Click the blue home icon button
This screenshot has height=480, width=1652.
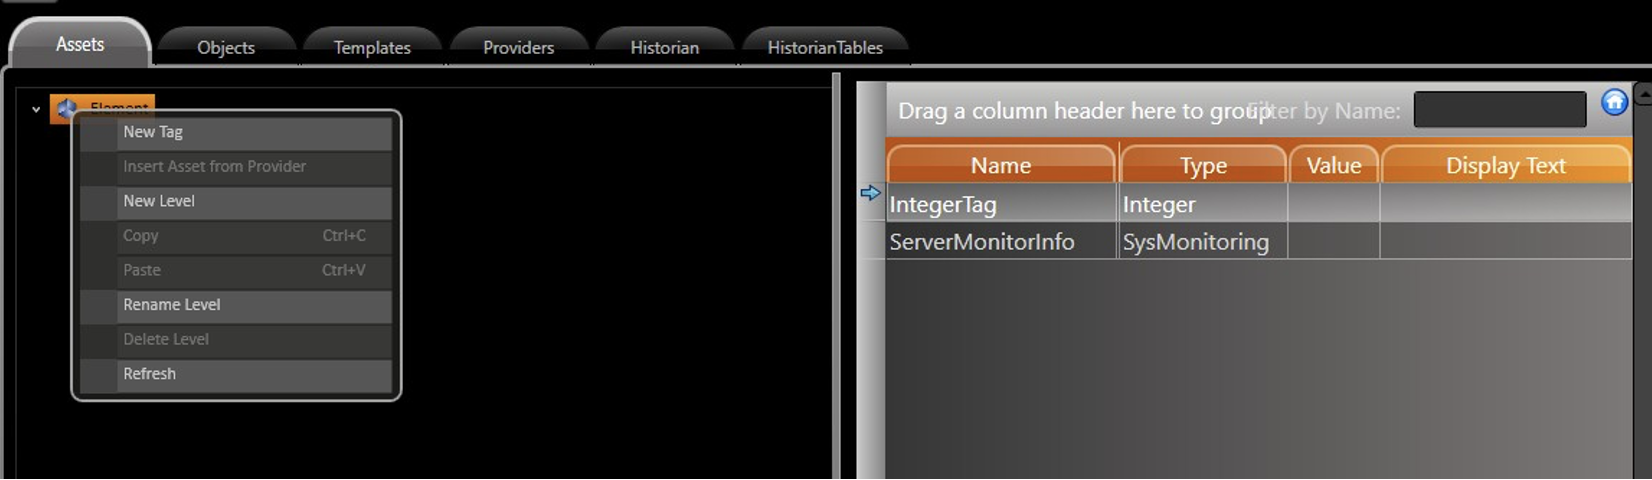coord(1614,103)
